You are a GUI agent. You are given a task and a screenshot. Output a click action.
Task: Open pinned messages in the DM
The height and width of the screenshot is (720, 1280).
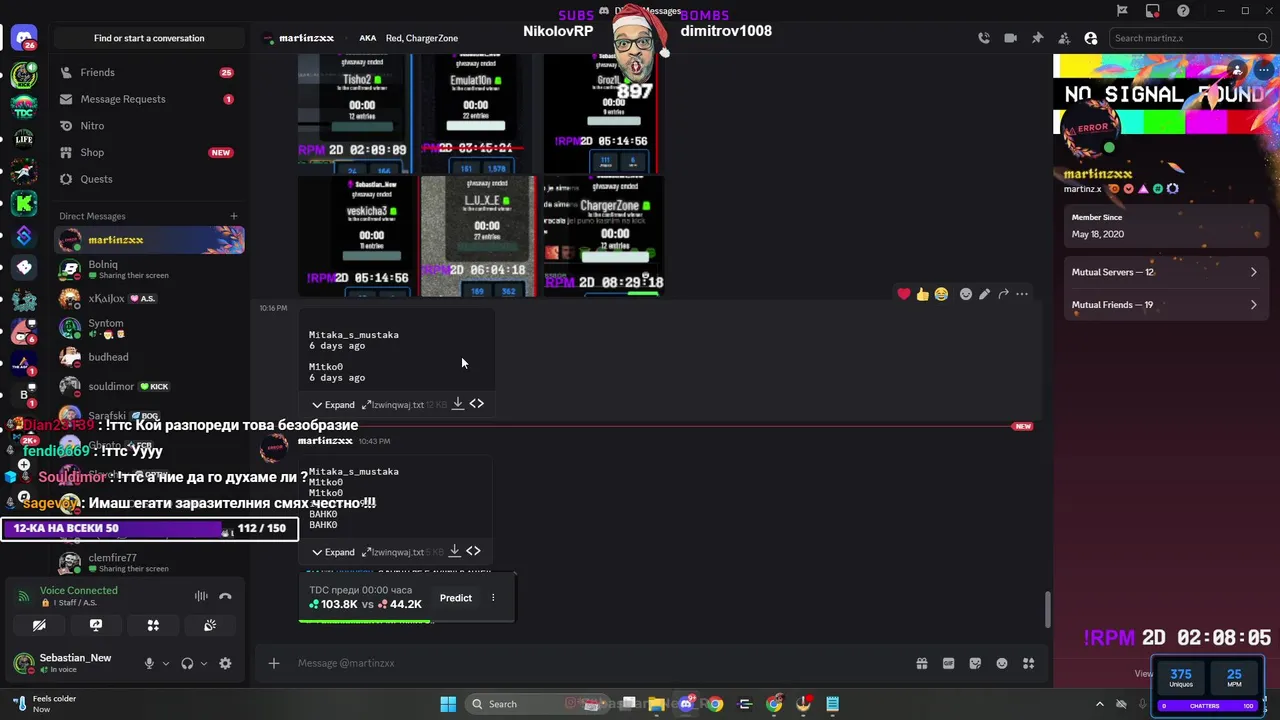click(1037, 38)
